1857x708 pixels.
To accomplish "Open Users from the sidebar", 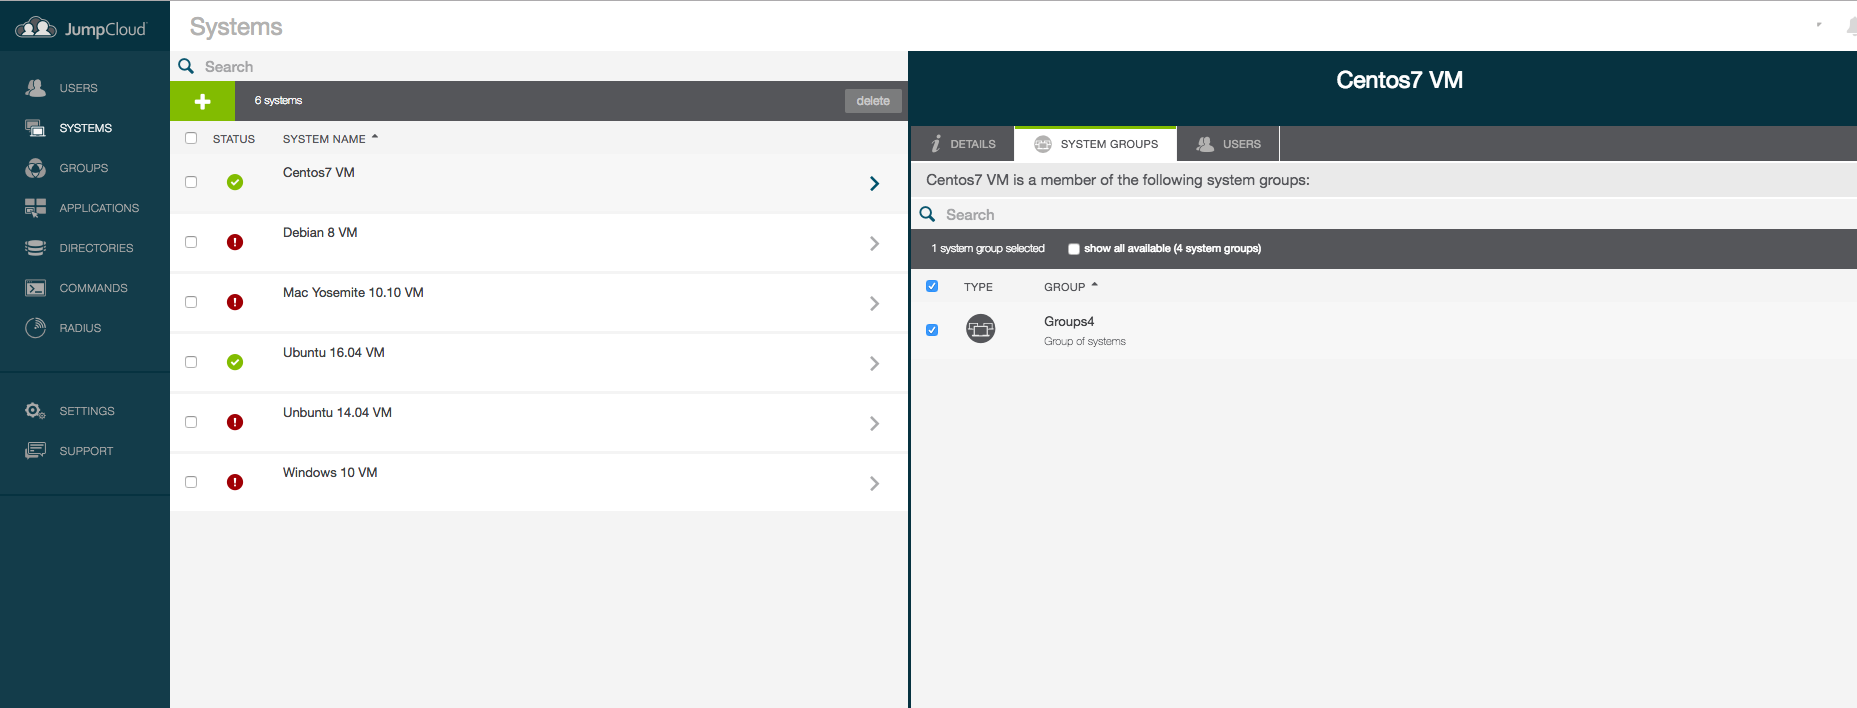I will pyautogui.click(x=77, y=88).
